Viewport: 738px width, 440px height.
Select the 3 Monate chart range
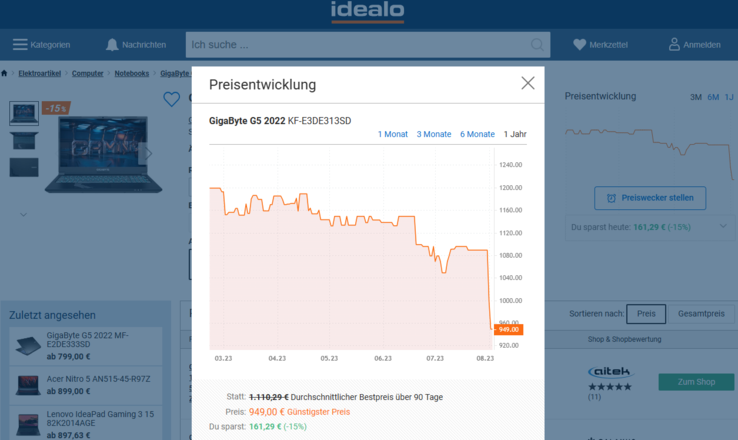tap(433, 134)
